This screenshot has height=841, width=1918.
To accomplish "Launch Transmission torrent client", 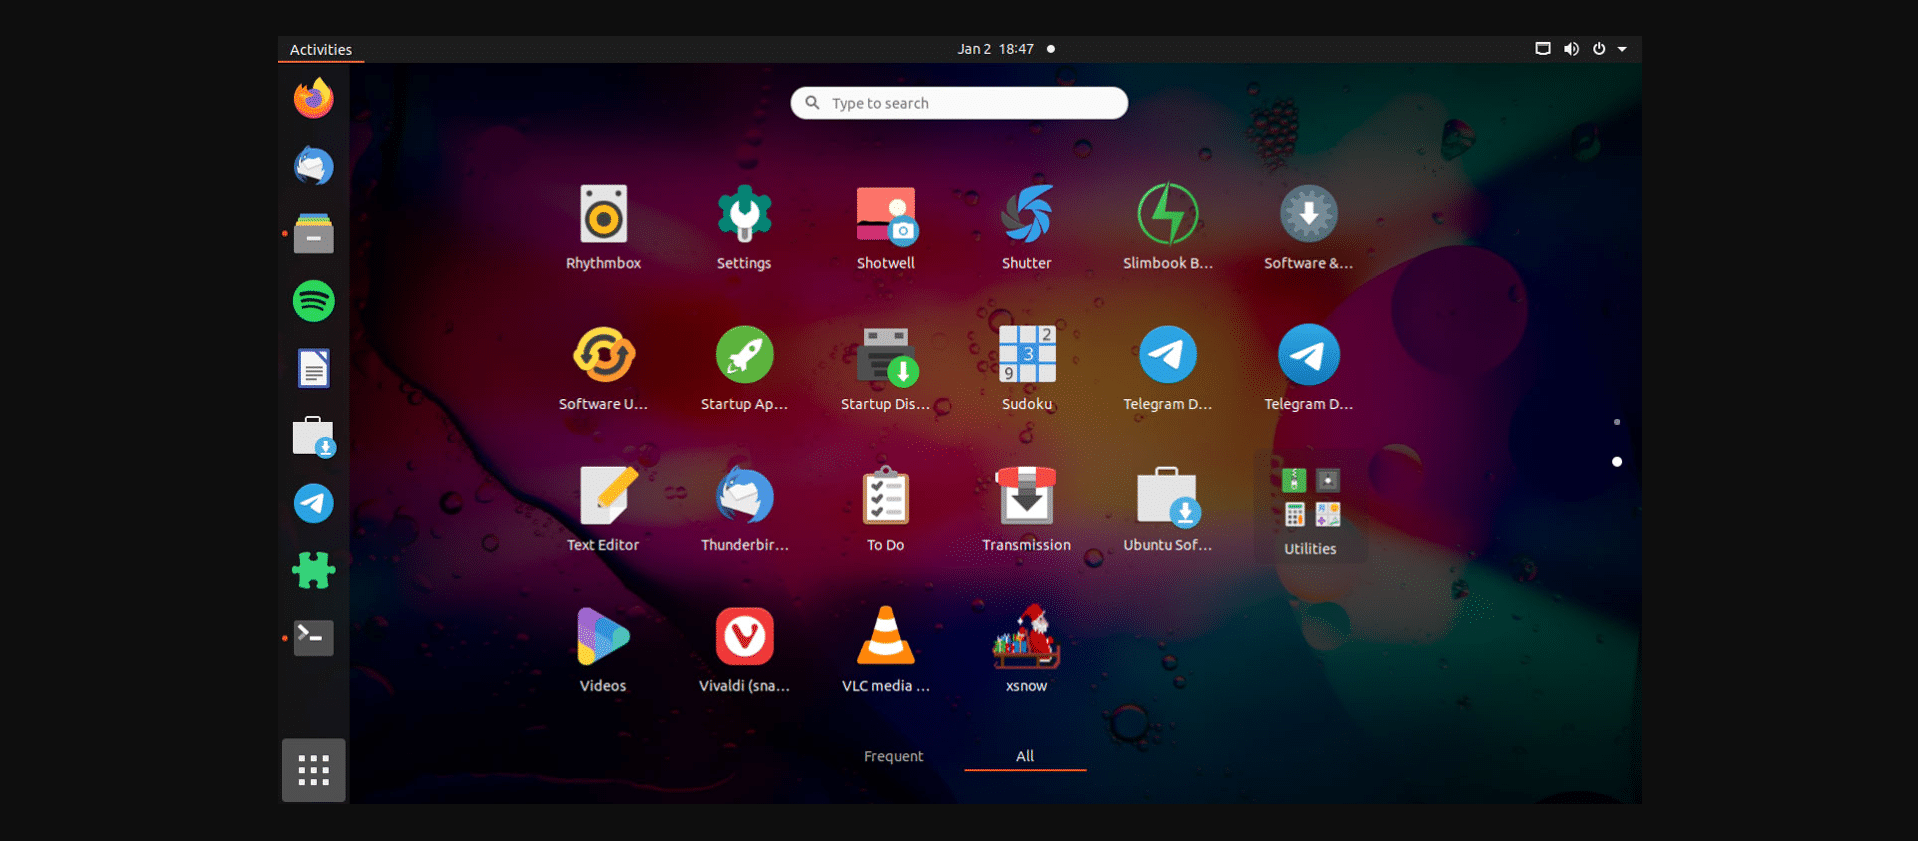I will click(x=1027, y=508).
